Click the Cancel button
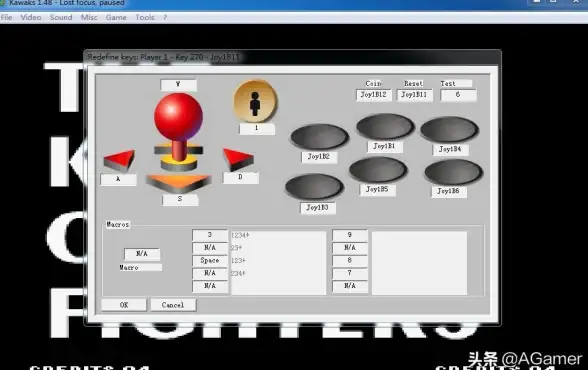The width and height of the screenshot is (588, 370). (173, 305)
